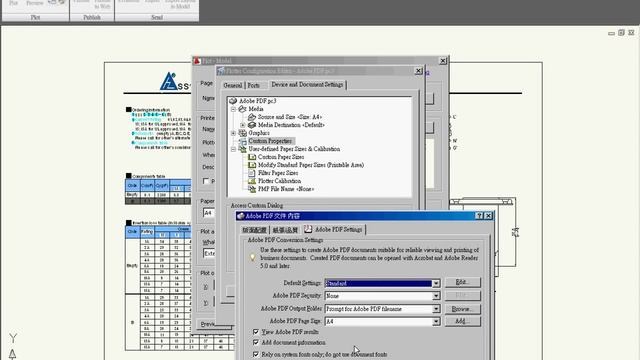Viewport: 640px width, 360px height.
Task: Click the help question mark in Adobe PDF dialog
Action: pyautogui.click(x=480, y=216)
